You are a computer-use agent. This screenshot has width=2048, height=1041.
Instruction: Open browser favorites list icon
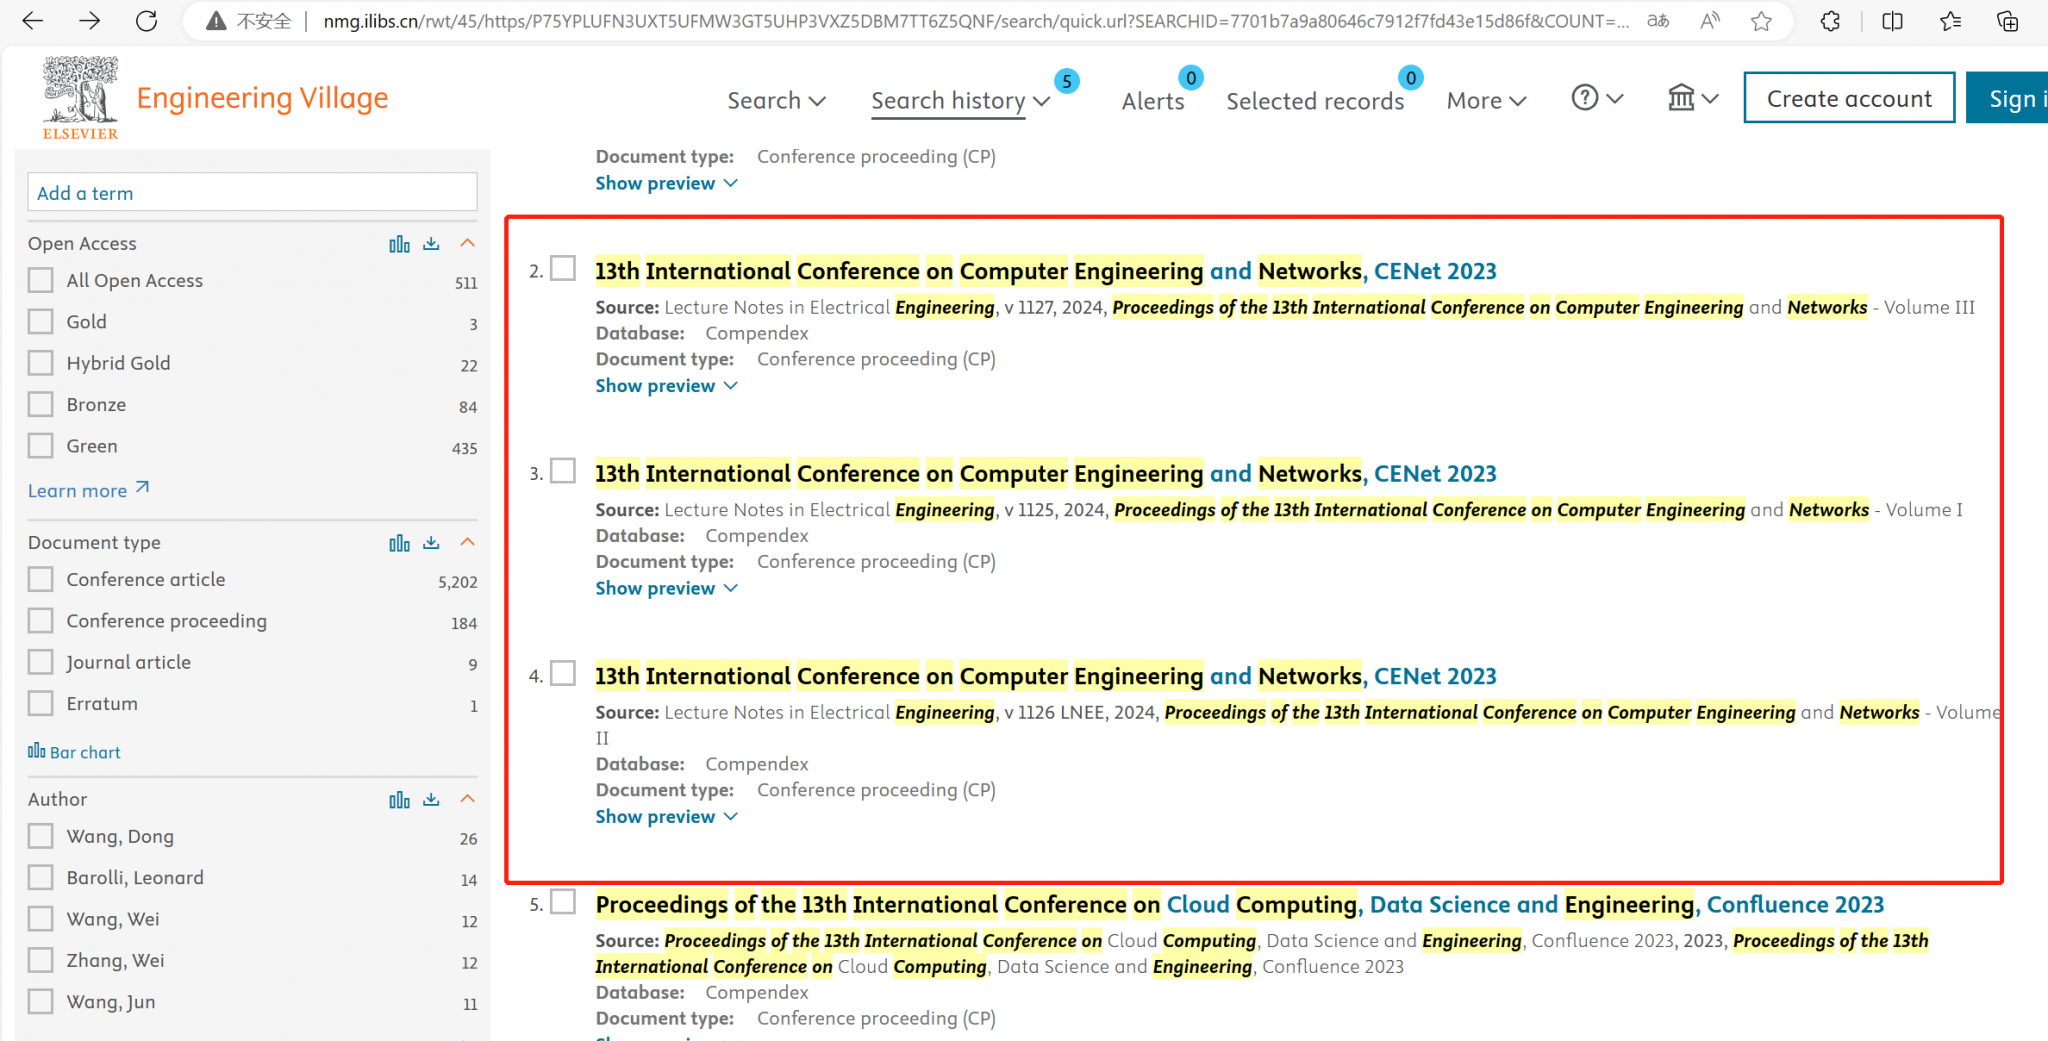coord(1950,21)
